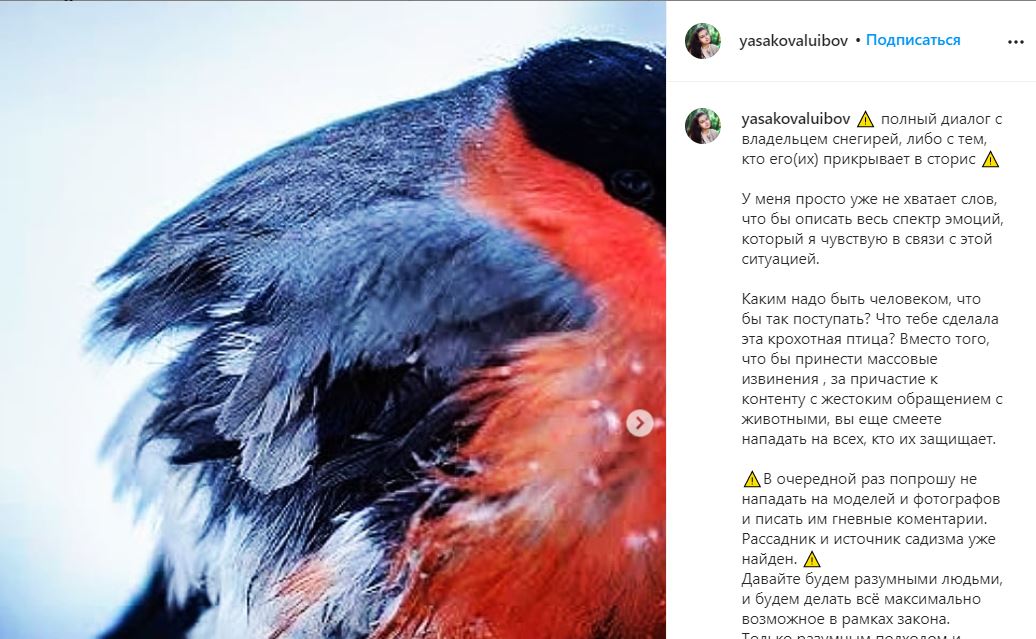Click the warning emoji after the word сторис
The image size is (1036, 639).
[x=990, y=159]
